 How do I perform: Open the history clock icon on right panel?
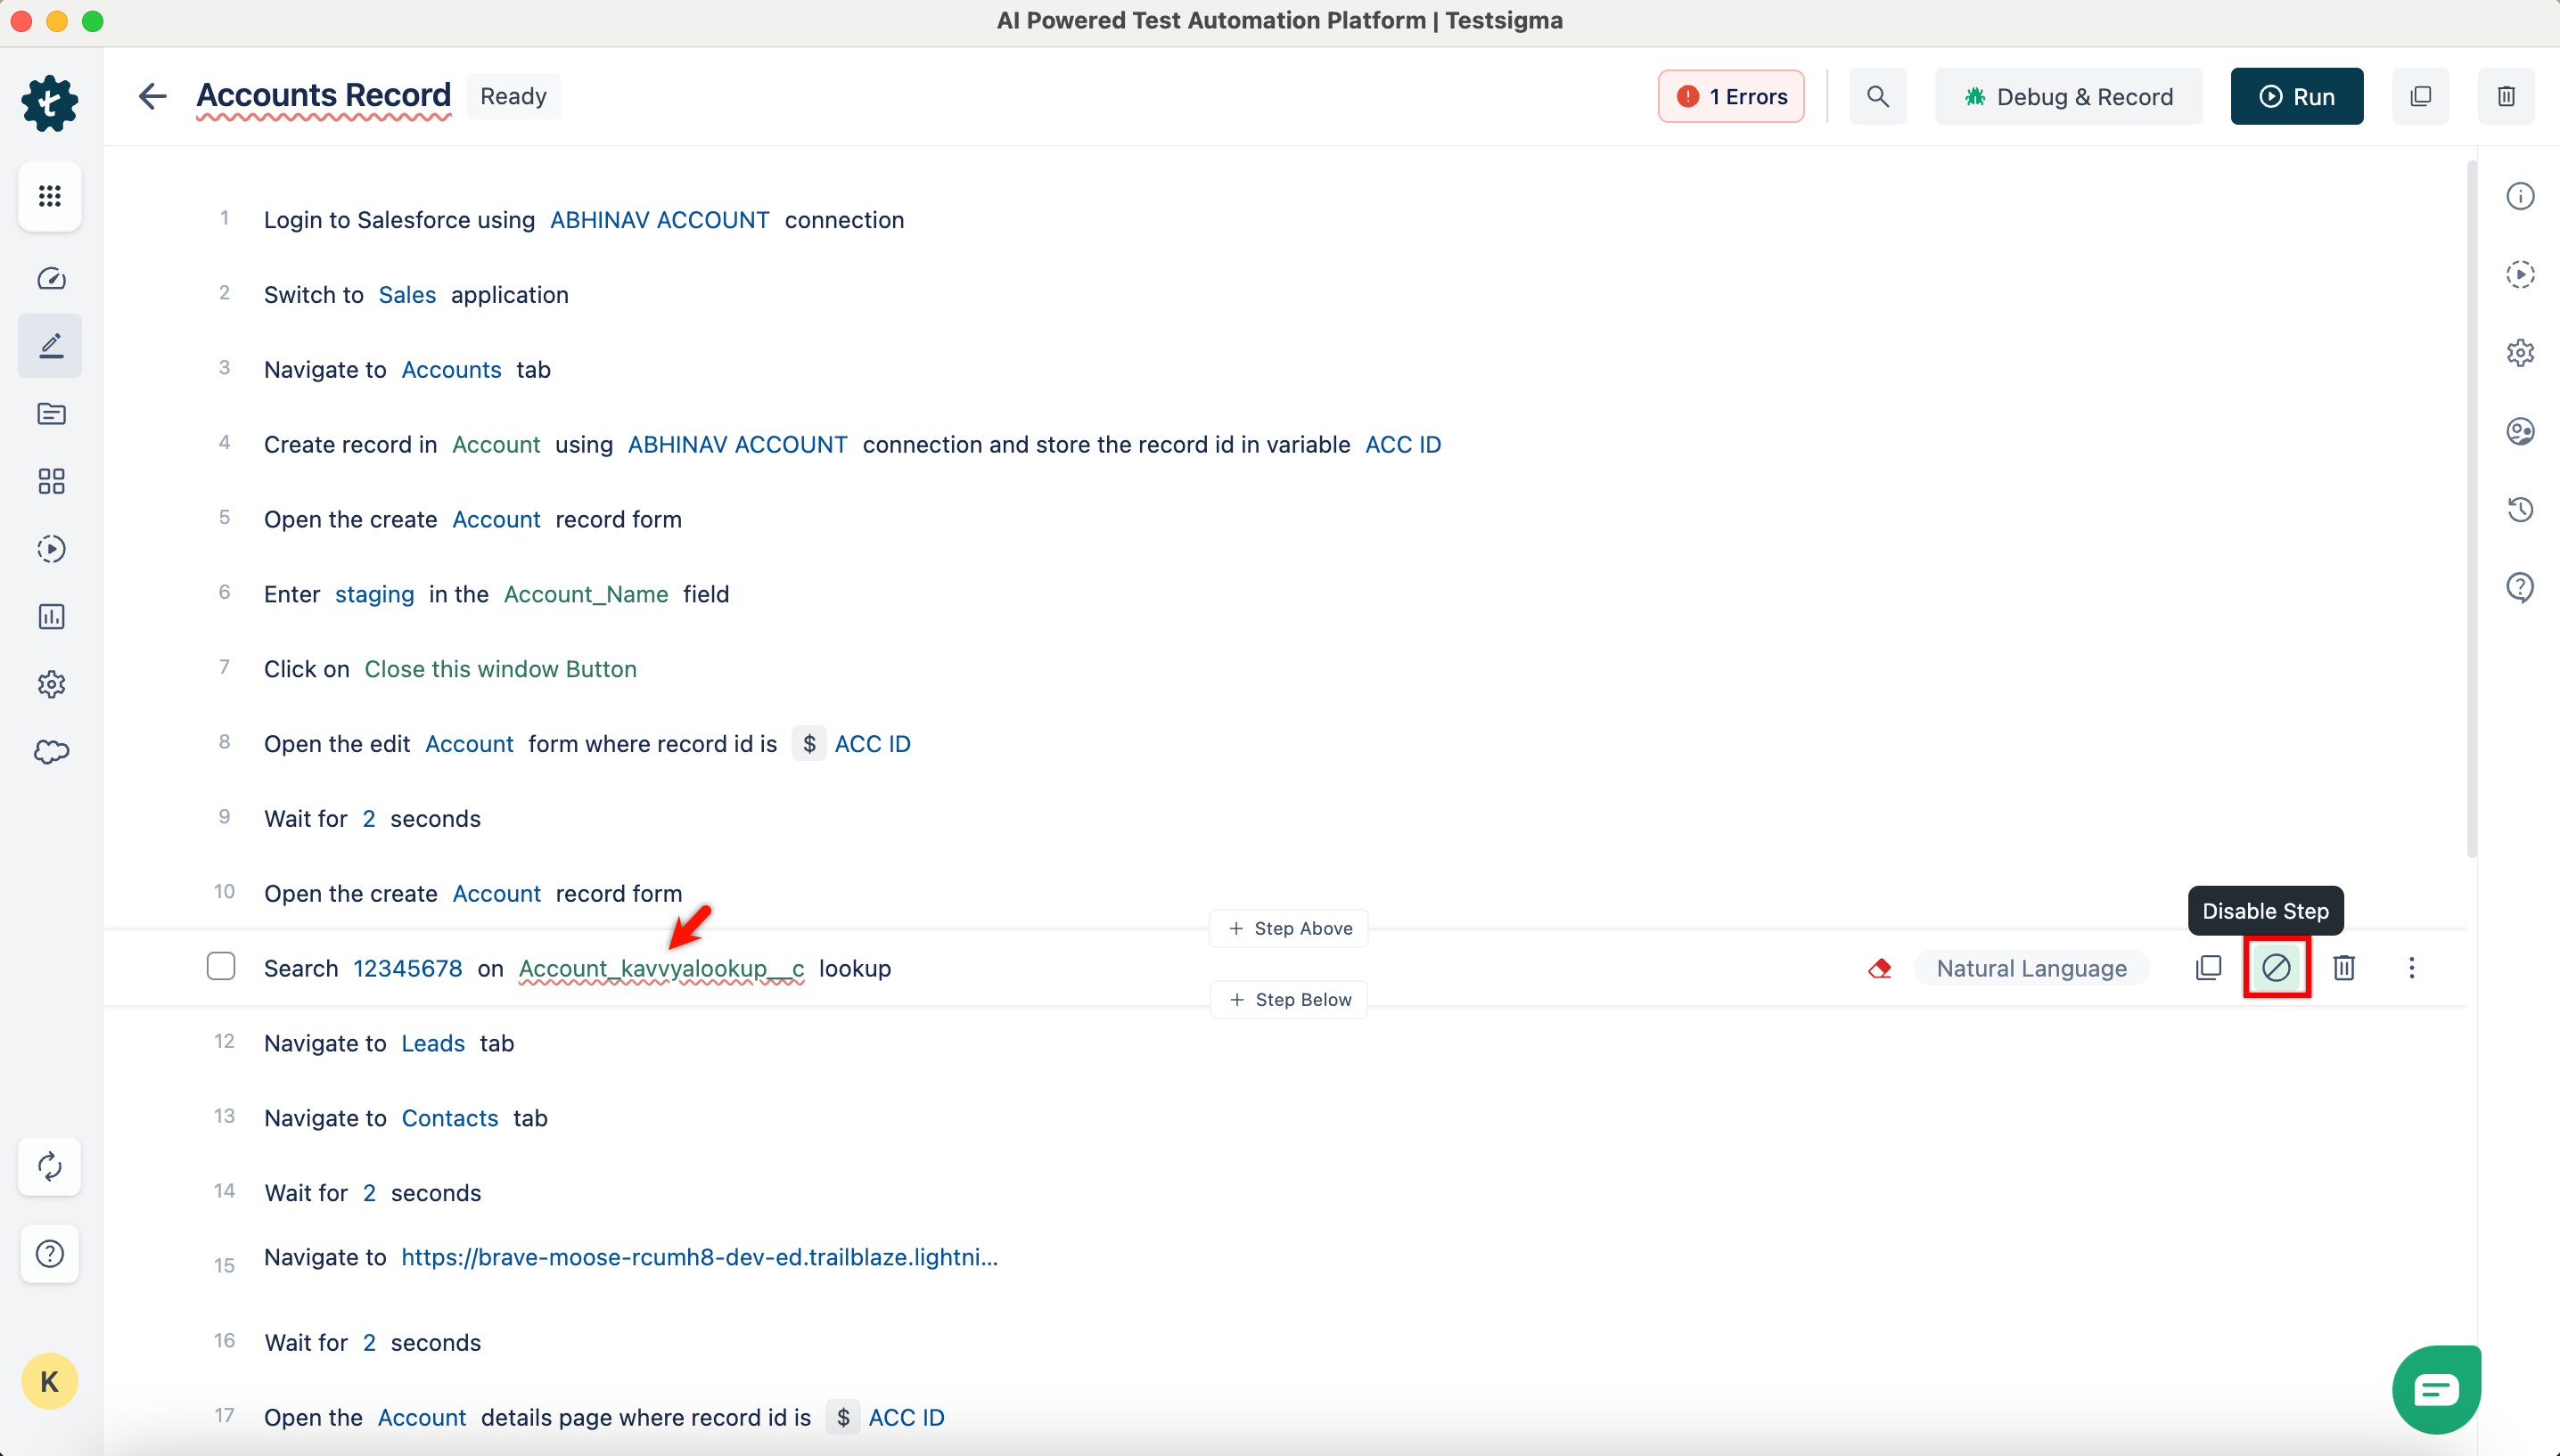(2519, 509)
